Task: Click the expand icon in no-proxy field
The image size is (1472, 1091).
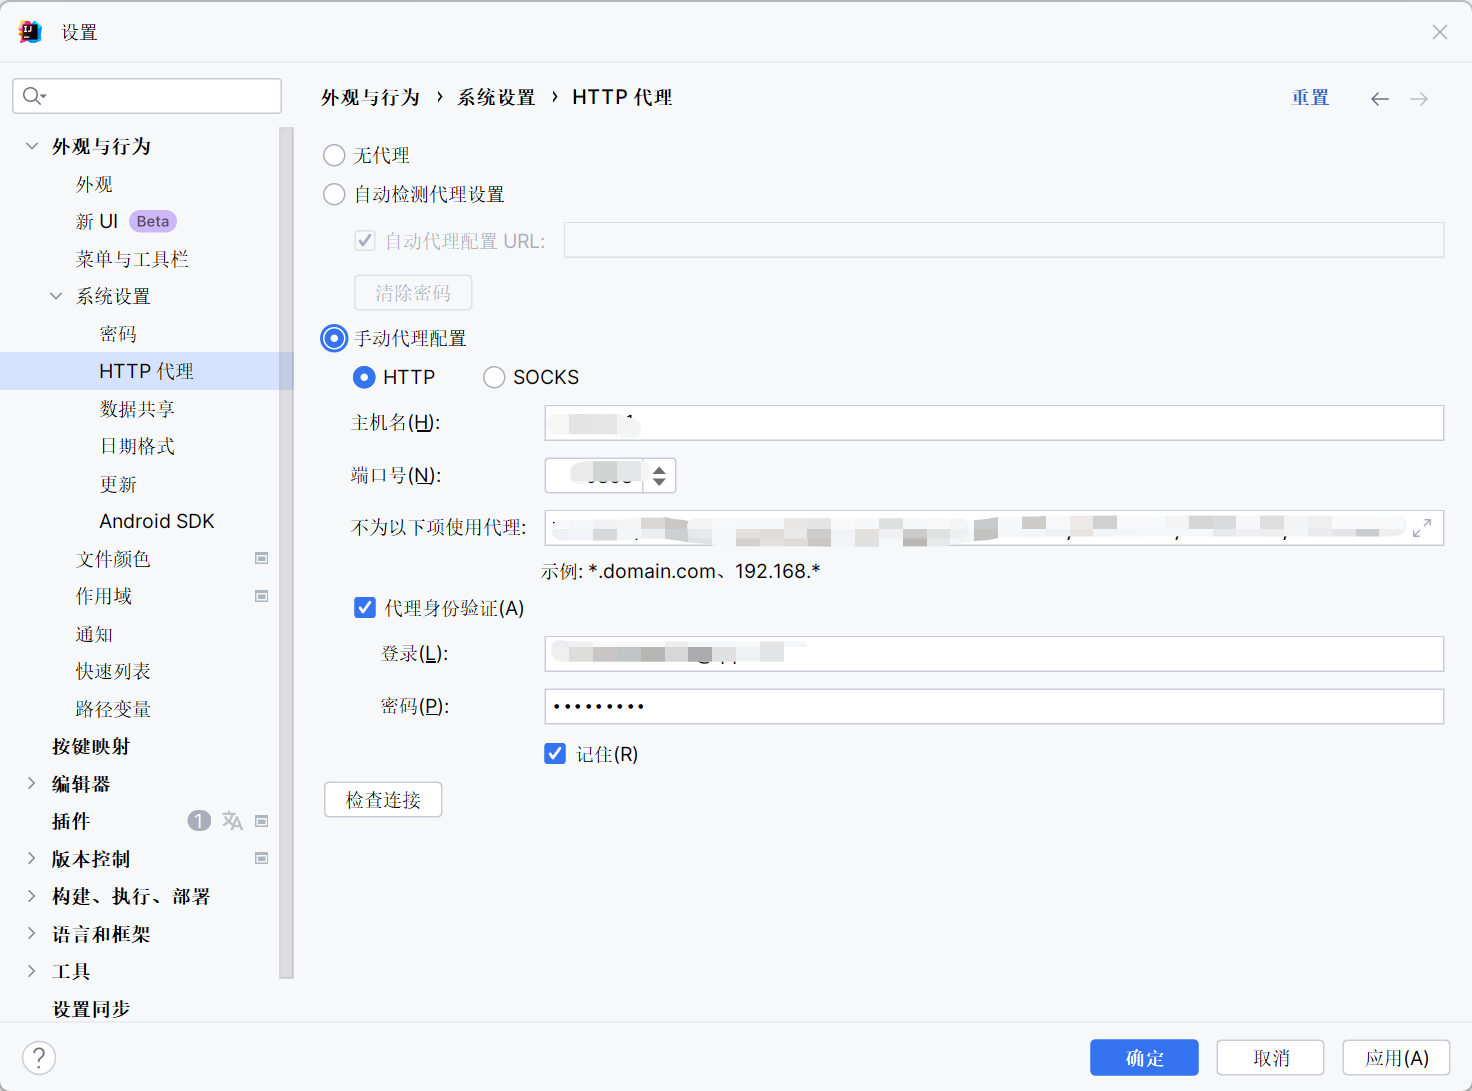Action: (x=1422, y=528)
